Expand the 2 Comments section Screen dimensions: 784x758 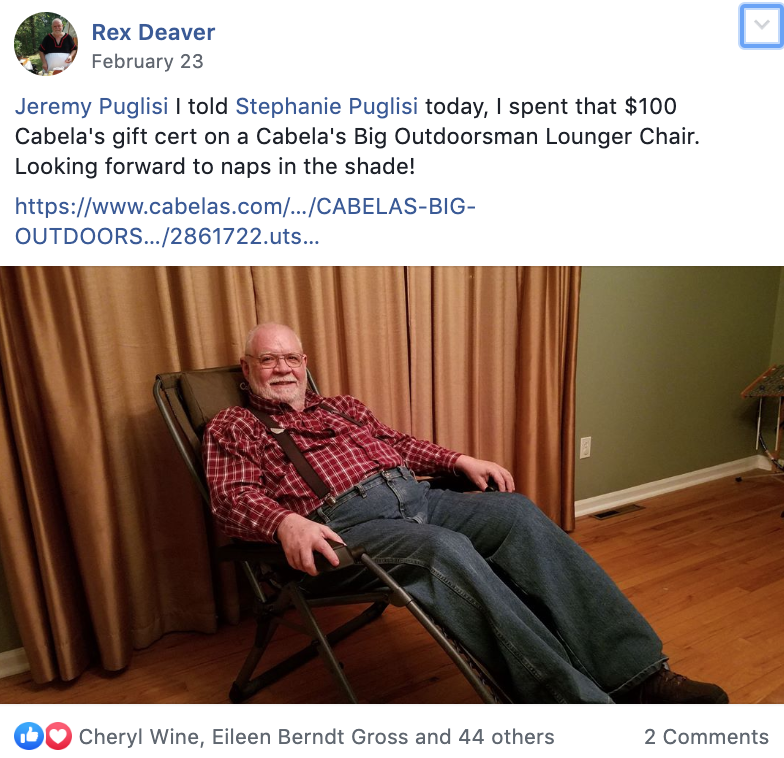click(706, 736)
